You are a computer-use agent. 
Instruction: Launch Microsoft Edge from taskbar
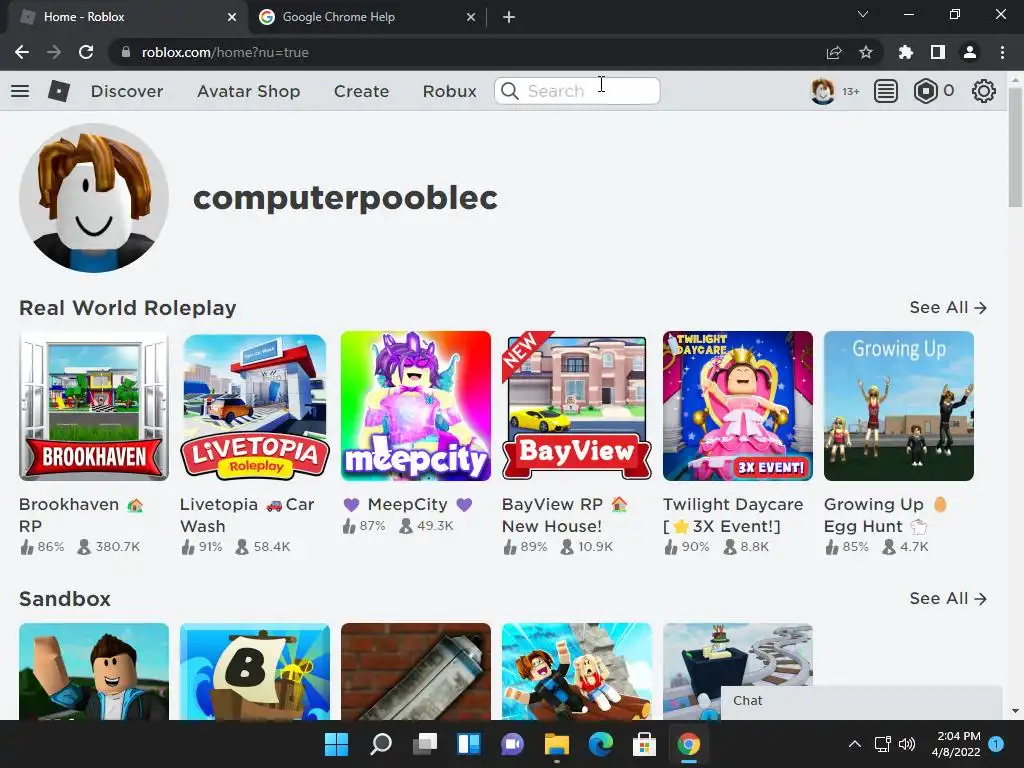[x=601, y=744]
